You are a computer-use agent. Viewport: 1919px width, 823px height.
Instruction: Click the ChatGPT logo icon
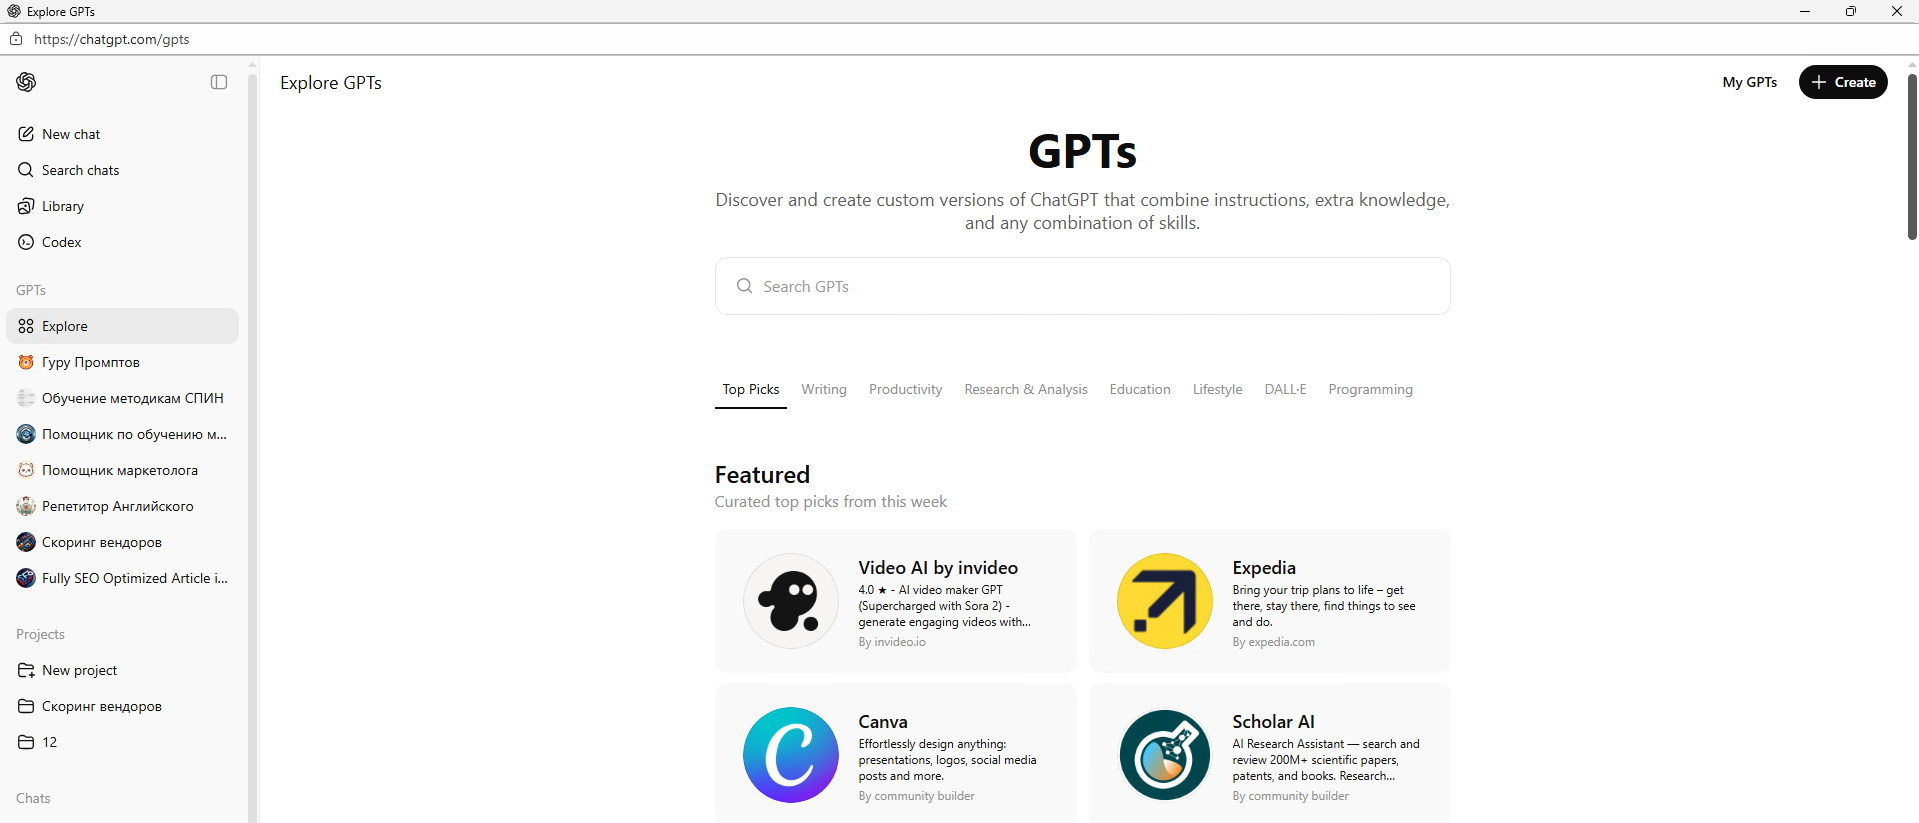click(27, 82)
